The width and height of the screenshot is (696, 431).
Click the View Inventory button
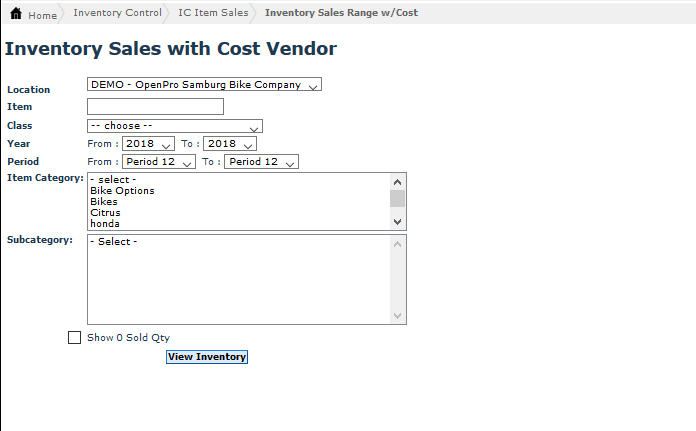tap(207, 357)
